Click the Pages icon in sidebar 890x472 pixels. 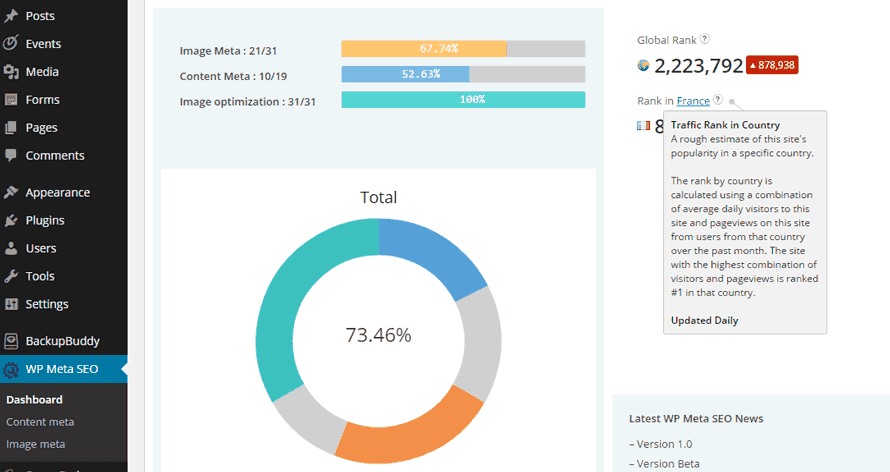tap(11, 128)
